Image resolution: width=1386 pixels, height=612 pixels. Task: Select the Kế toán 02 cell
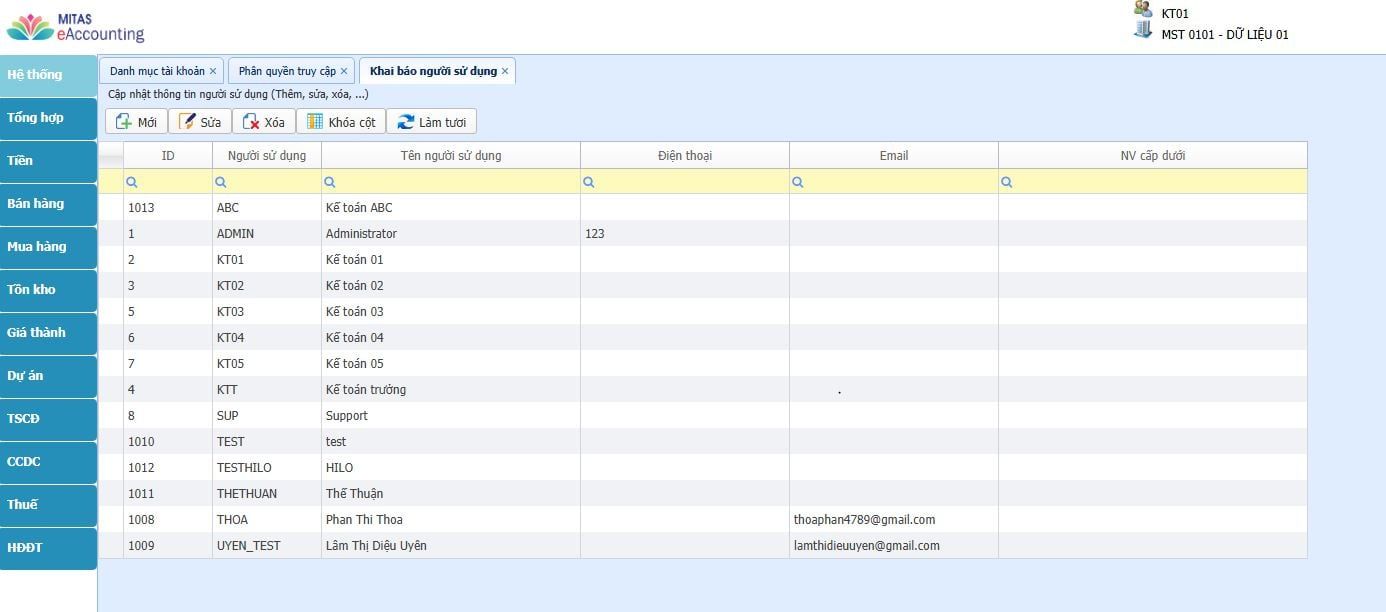[x=451, y=285]
